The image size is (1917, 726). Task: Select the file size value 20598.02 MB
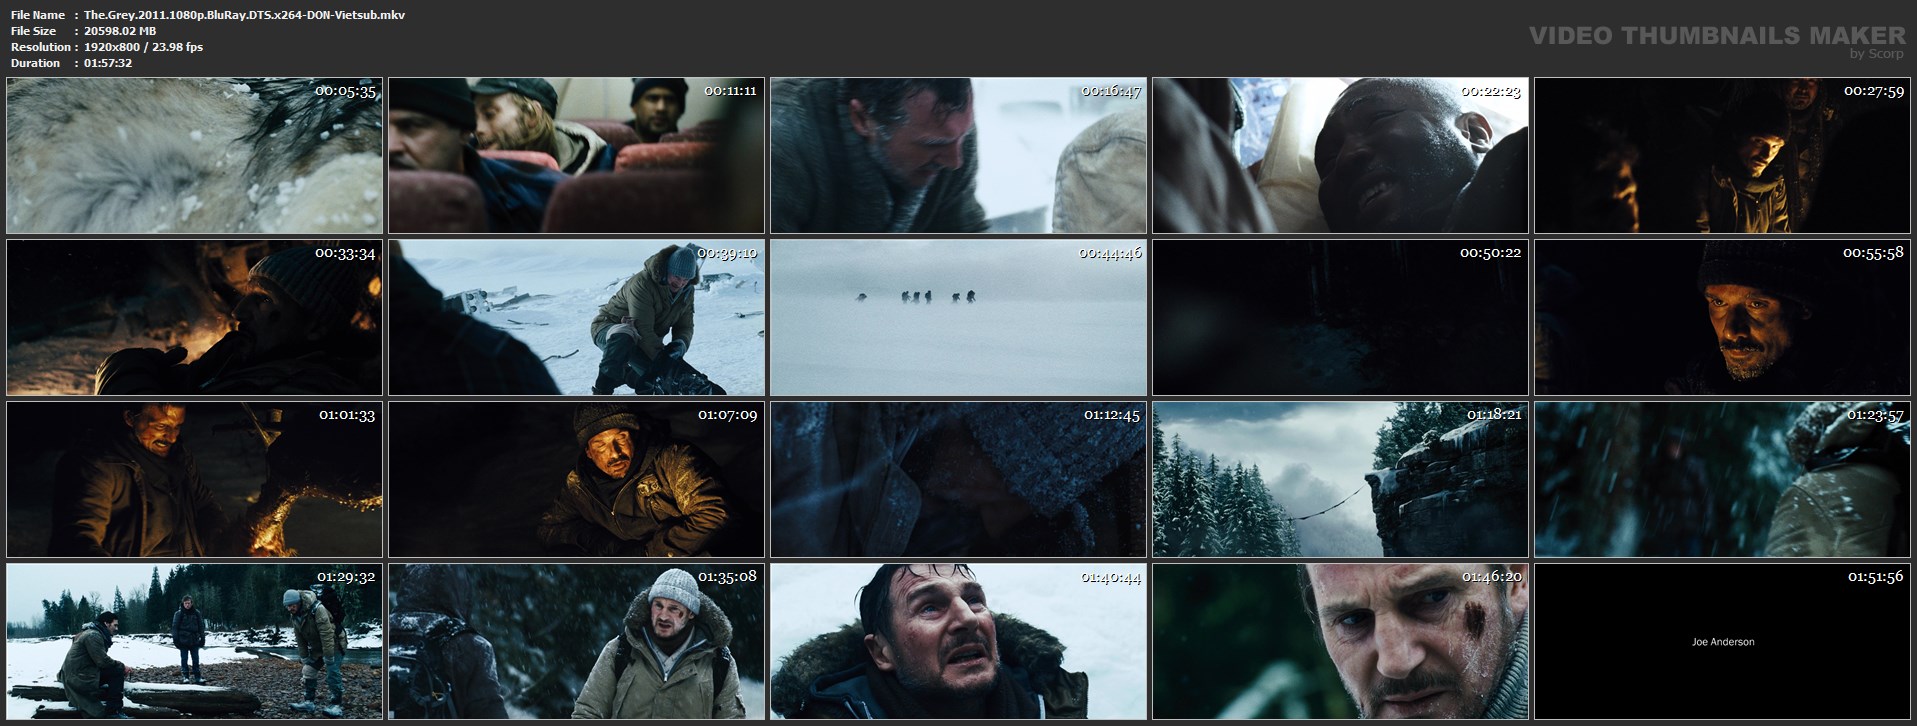coord(120,31)
